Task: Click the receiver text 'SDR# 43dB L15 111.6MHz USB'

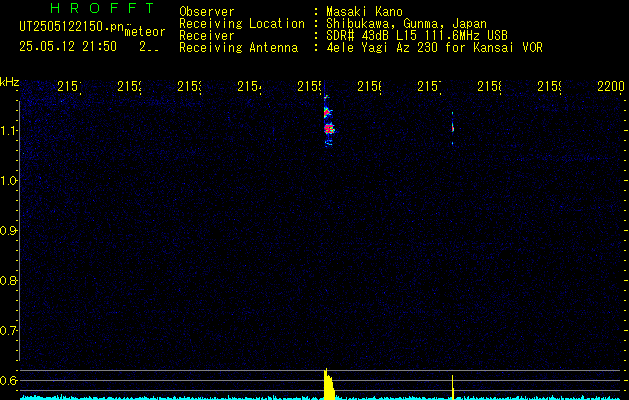Action: [417, 36]
